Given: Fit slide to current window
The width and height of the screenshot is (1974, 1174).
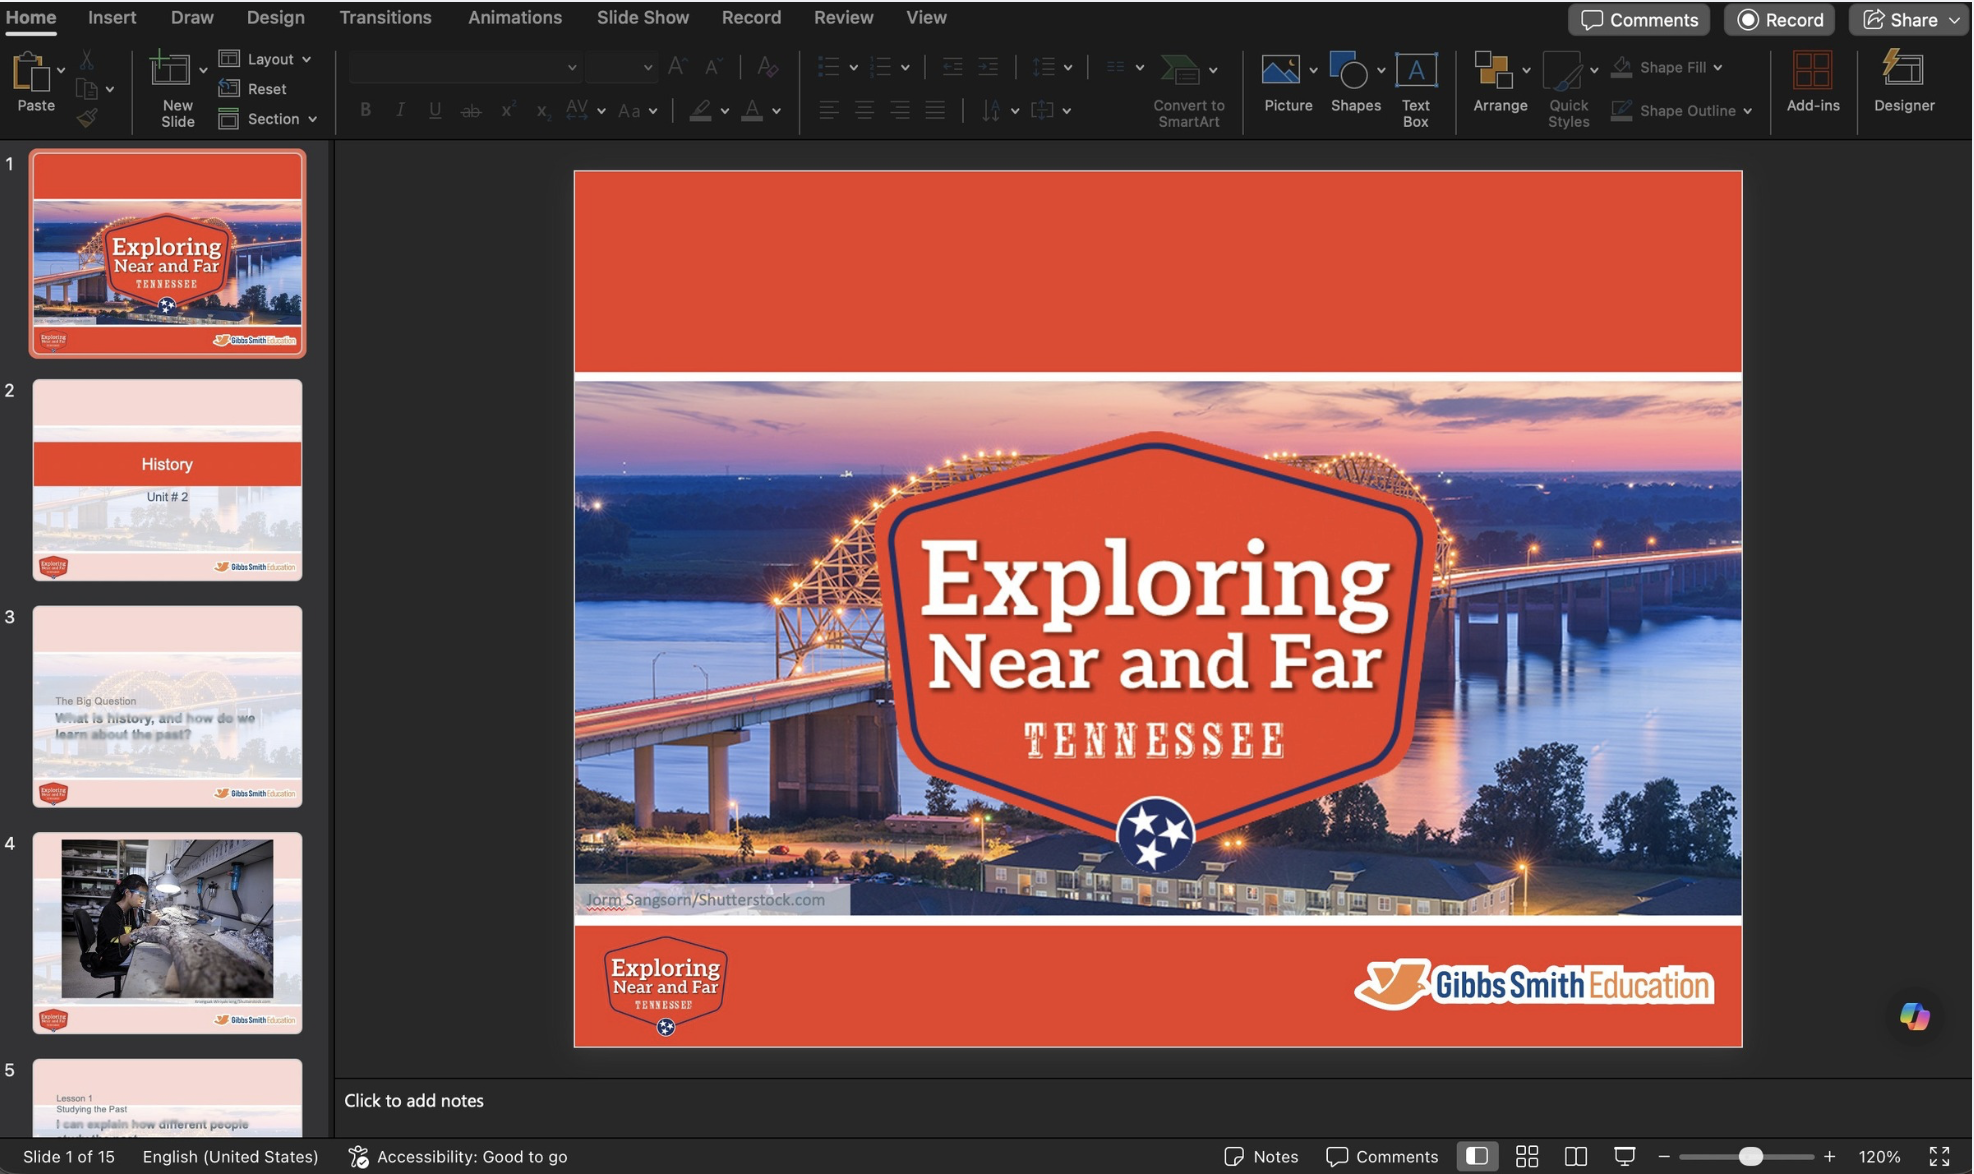Looking at the screenshot, I should pos(1939,1156).
